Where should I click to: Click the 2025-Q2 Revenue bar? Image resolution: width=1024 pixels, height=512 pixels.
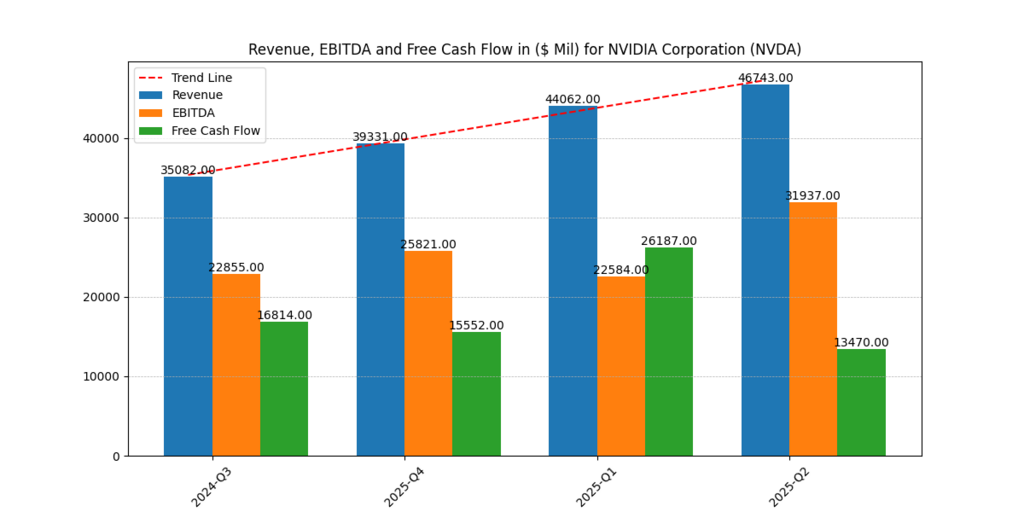tap(765, 270)
